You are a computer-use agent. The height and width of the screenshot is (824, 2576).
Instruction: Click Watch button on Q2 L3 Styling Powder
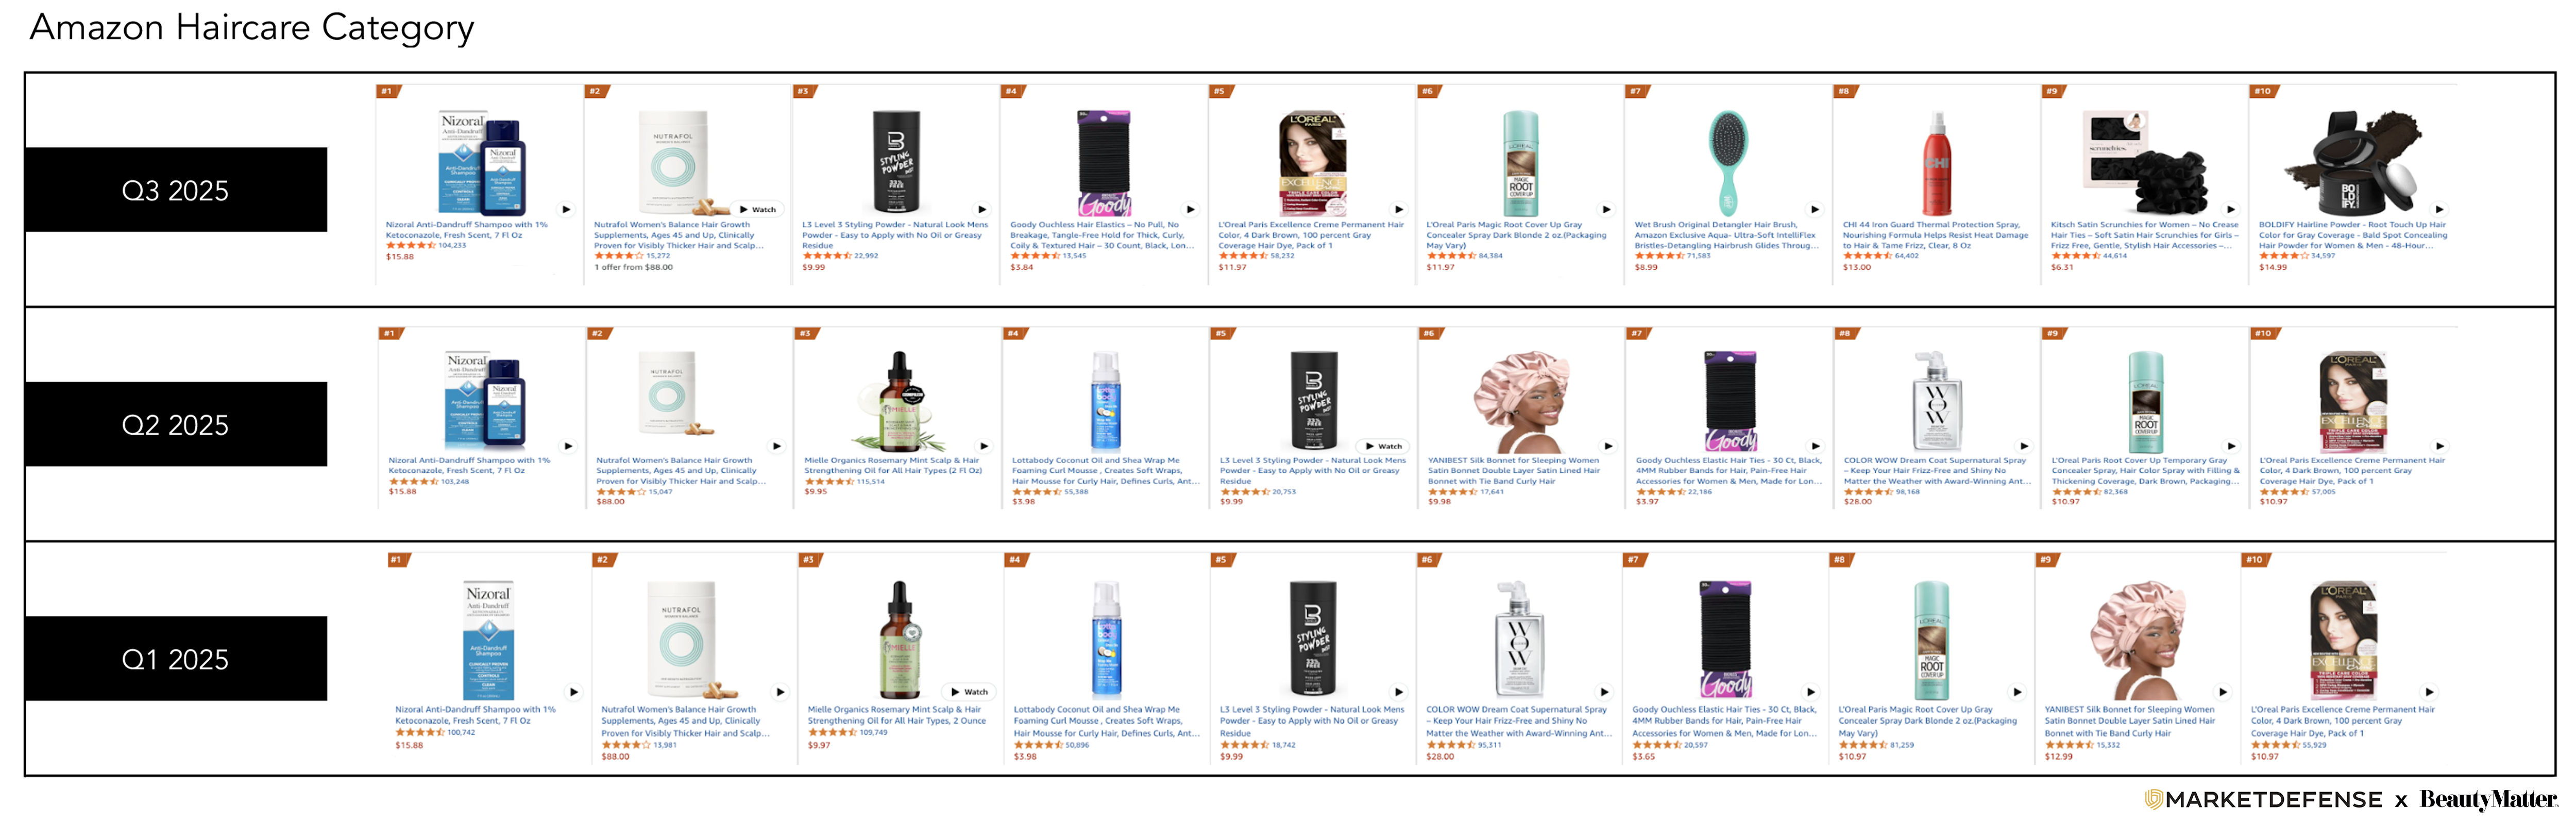click(x=1384, y=446)
